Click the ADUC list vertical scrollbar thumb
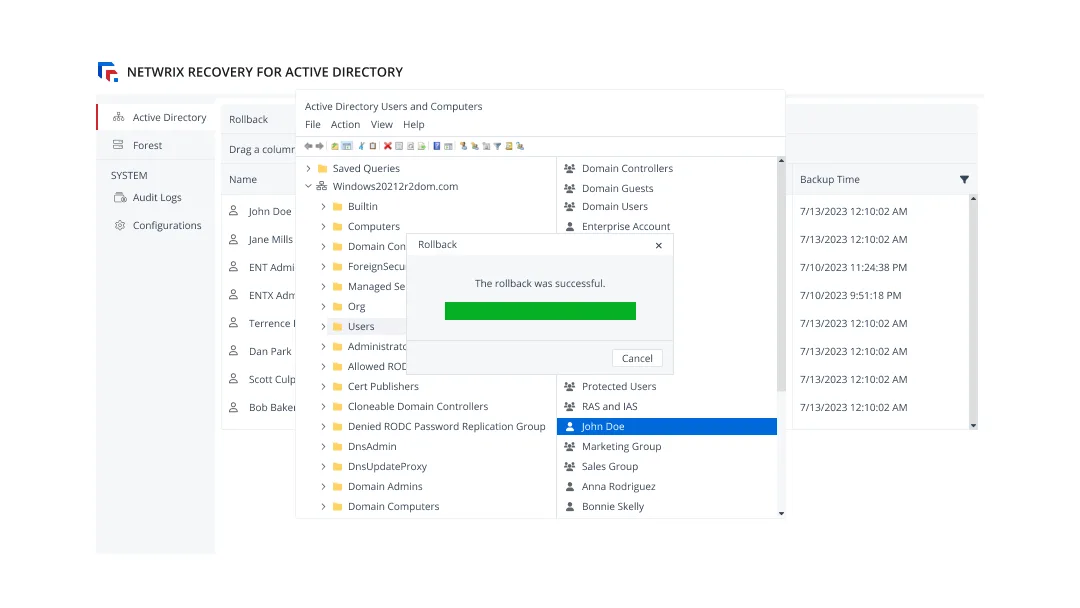This screenshot has height=608, width=1080. pyautogui.click(x=781, y=278)
